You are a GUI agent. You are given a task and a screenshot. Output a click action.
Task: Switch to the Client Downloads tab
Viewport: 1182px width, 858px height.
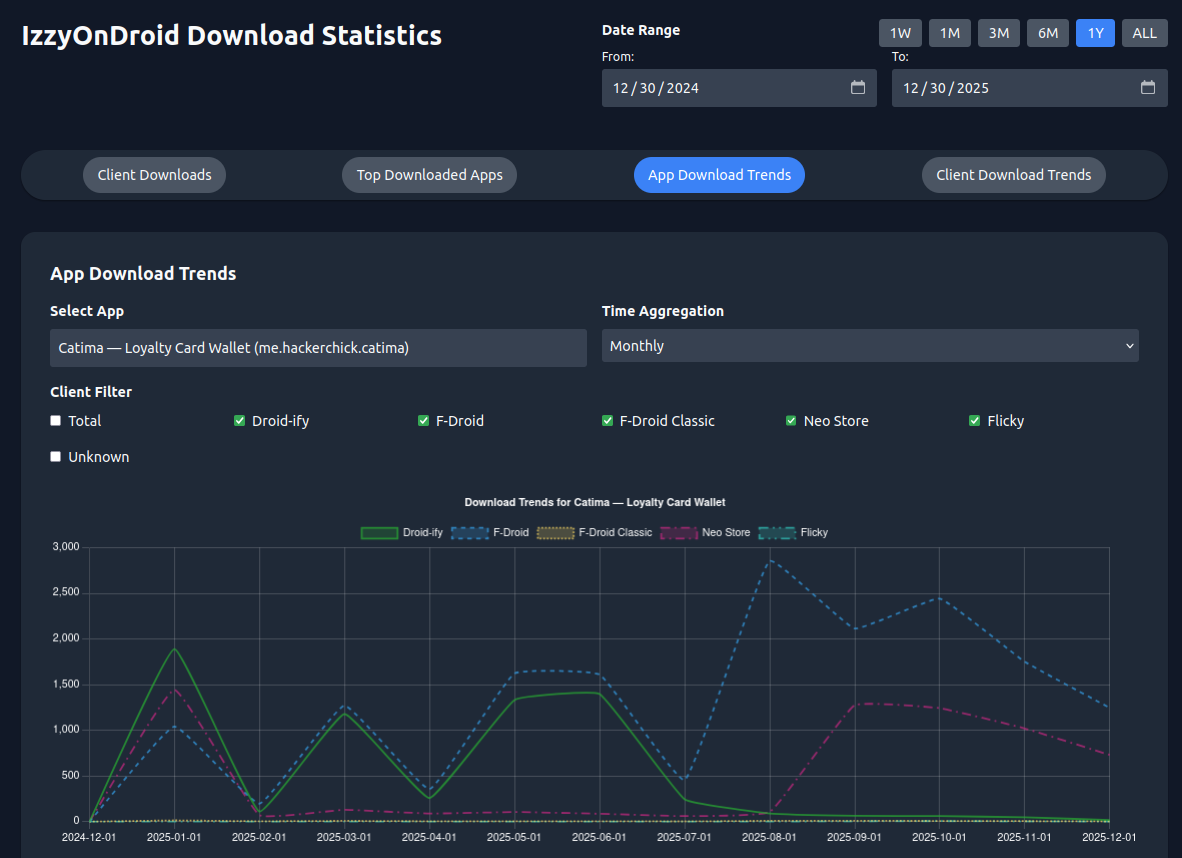point(154,175)
